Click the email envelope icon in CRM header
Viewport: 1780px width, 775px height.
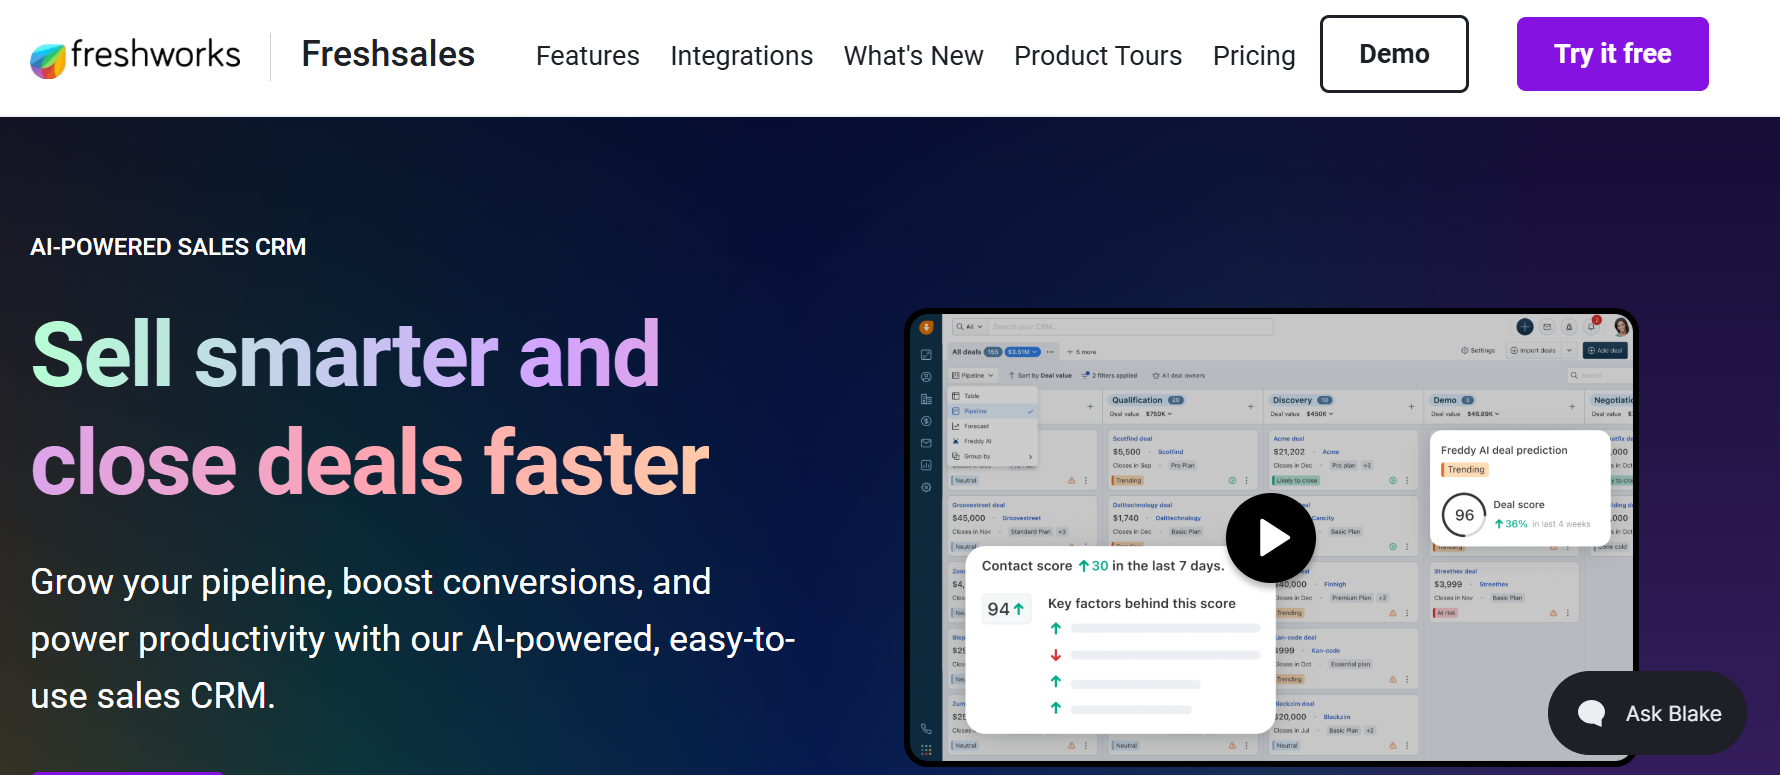click(1547, 326)
